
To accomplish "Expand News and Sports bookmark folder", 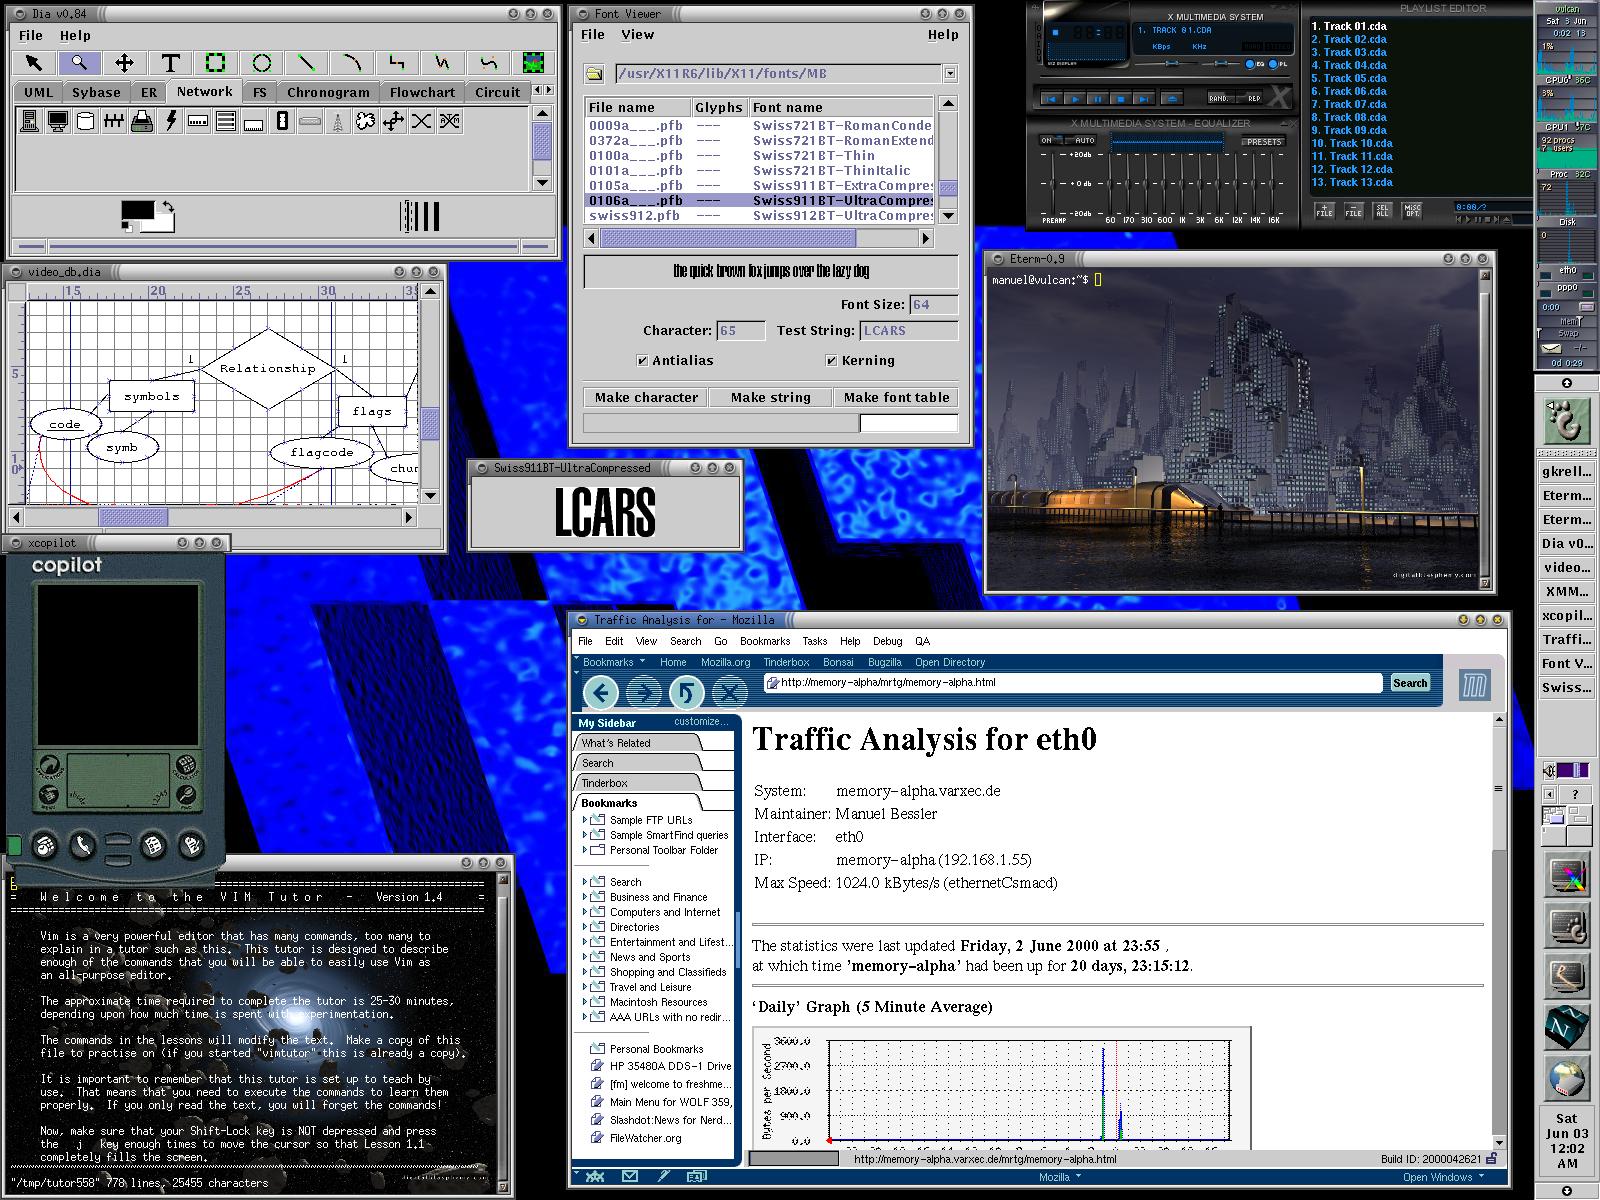I will pos(586,957).
